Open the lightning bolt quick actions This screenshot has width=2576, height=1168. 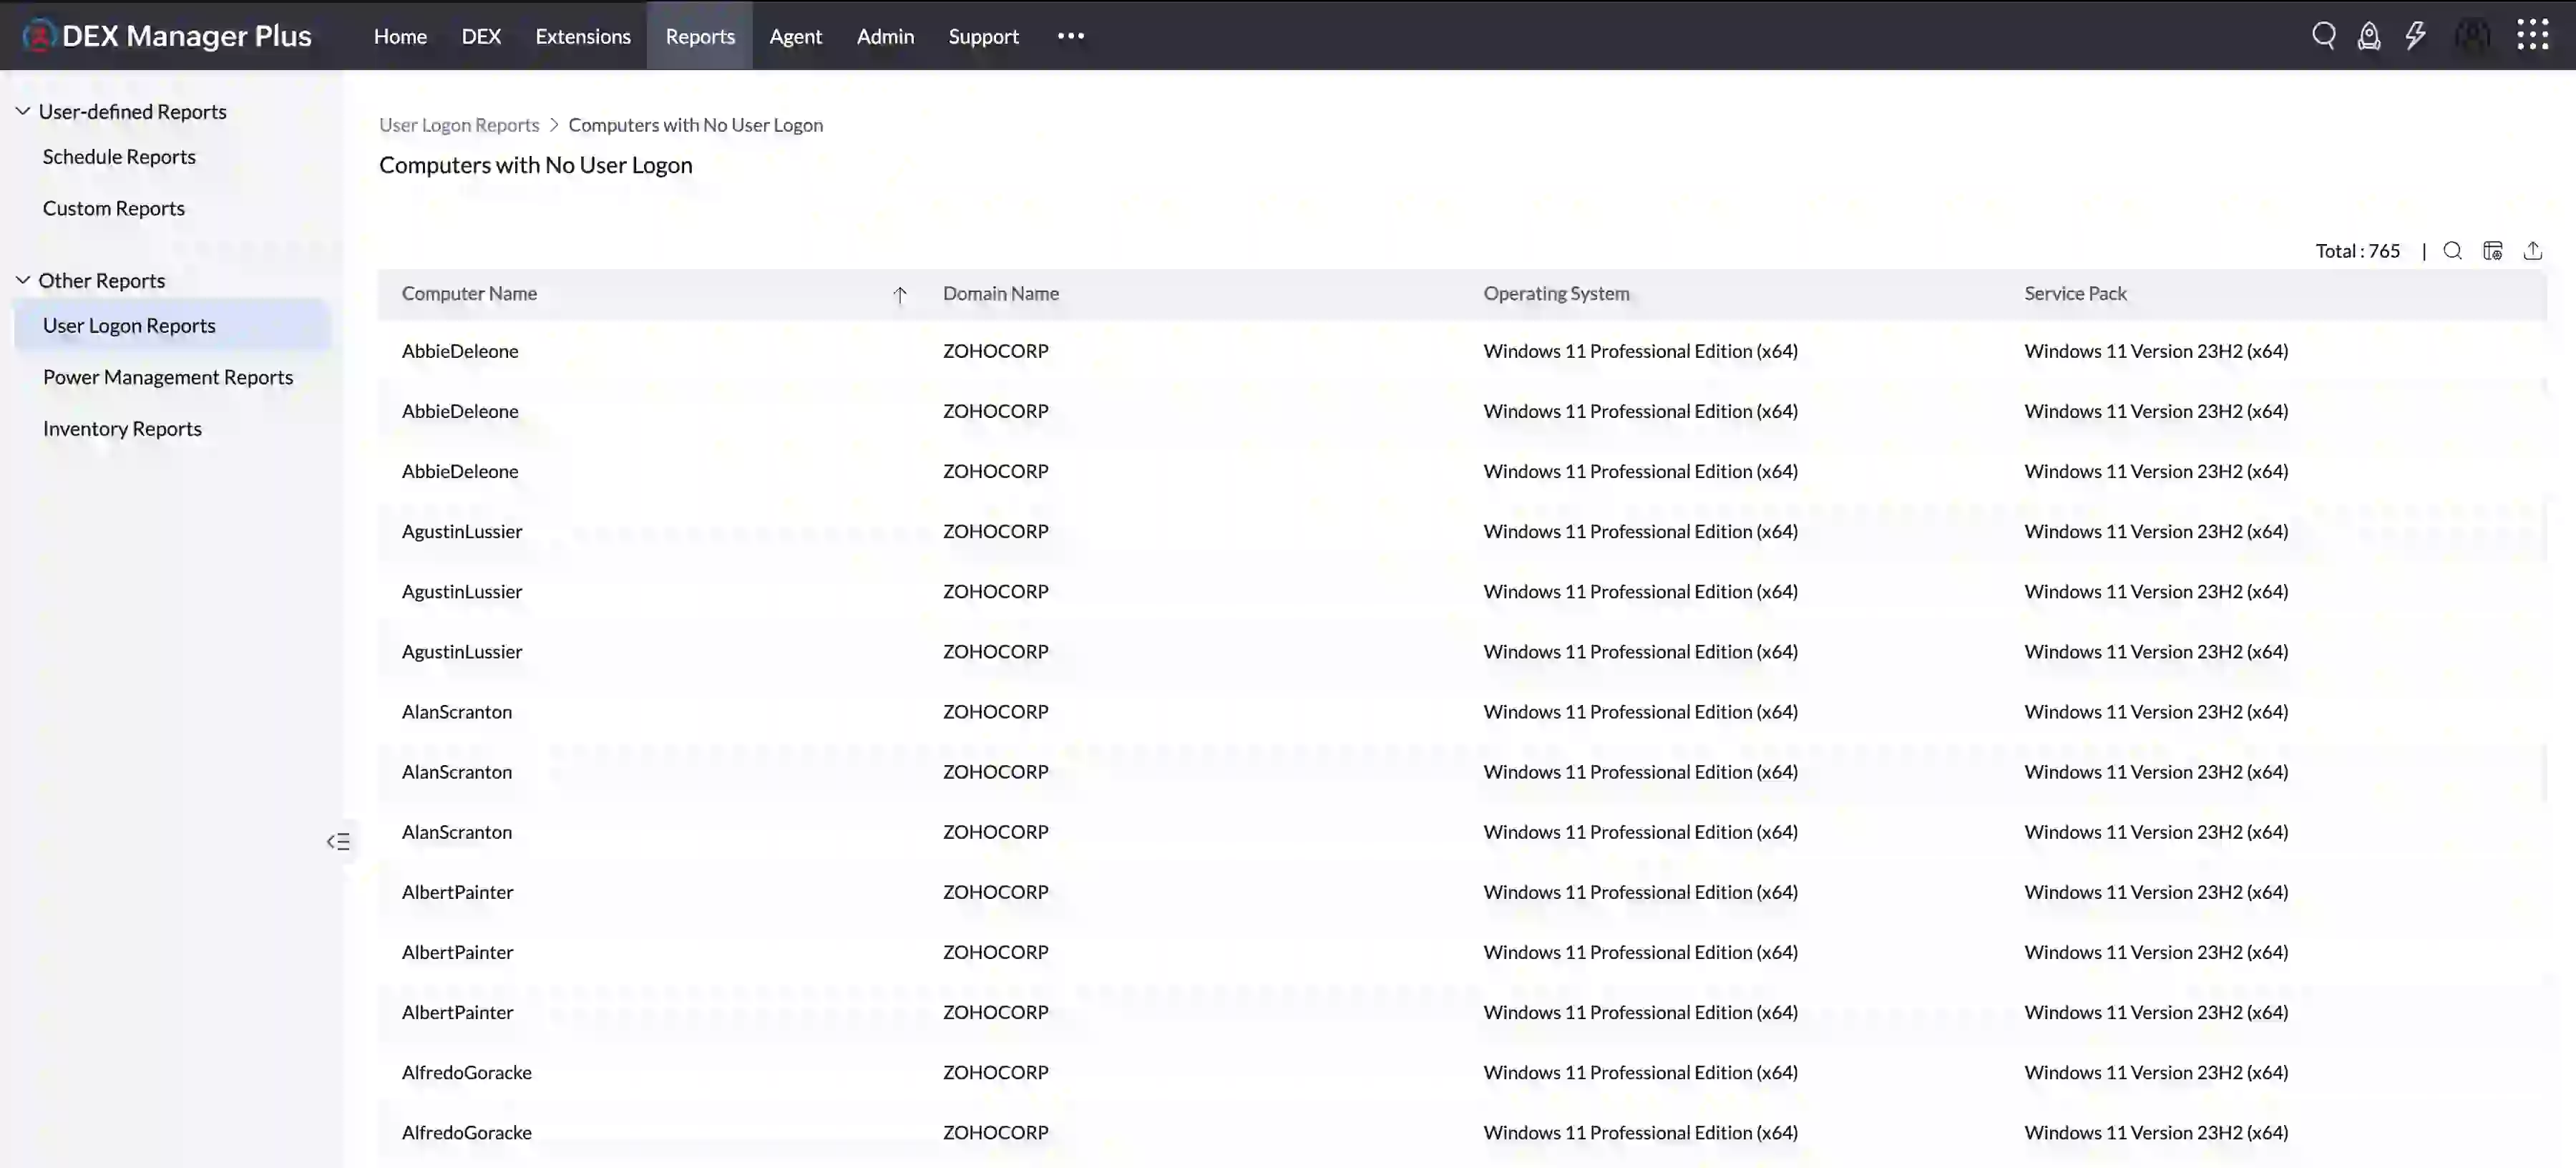point(2415,36)
